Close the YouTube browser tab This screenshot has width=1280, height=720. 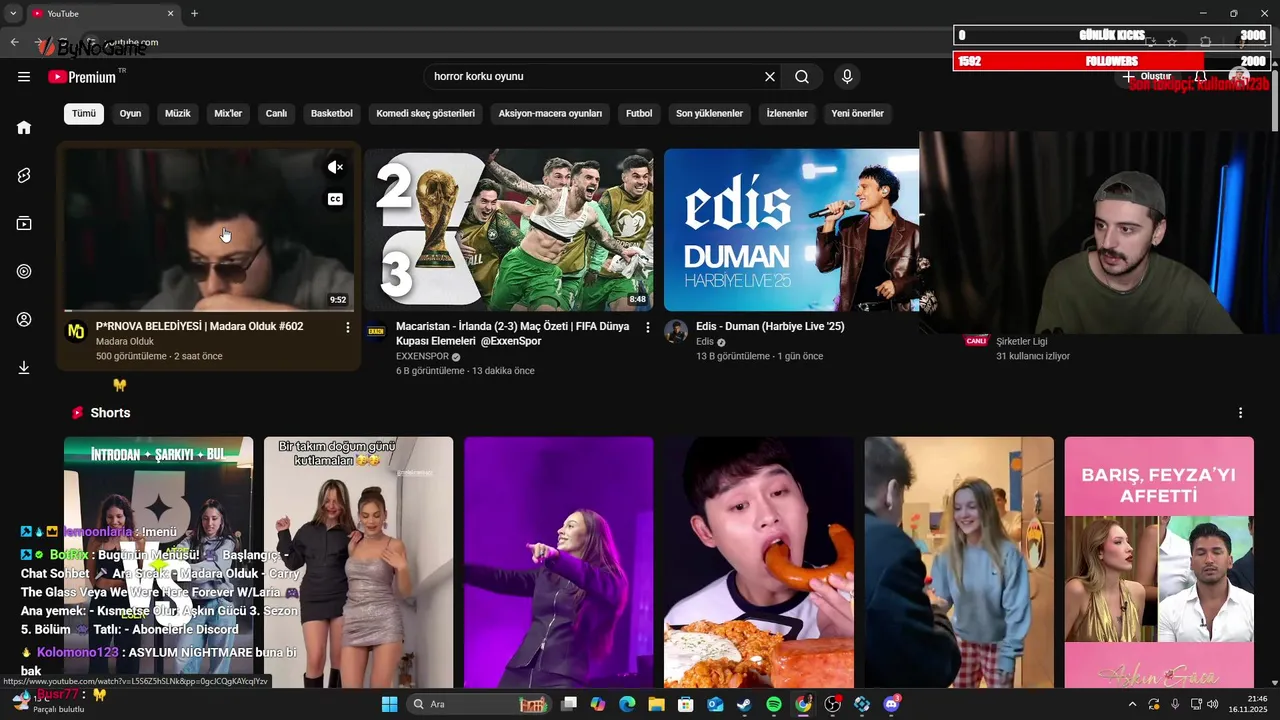coord(170,13)
